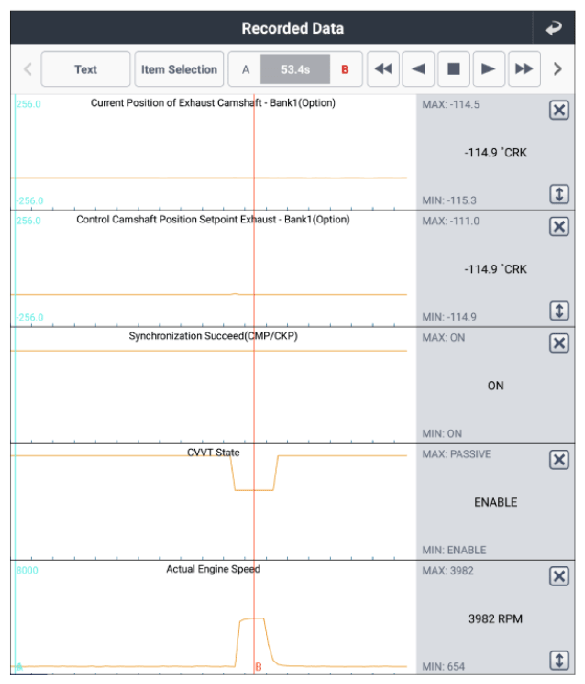Viewport: 585px width, 684px height.
Task: Remove Synchronization Succeed graph
Action: [x=559, y=343]
